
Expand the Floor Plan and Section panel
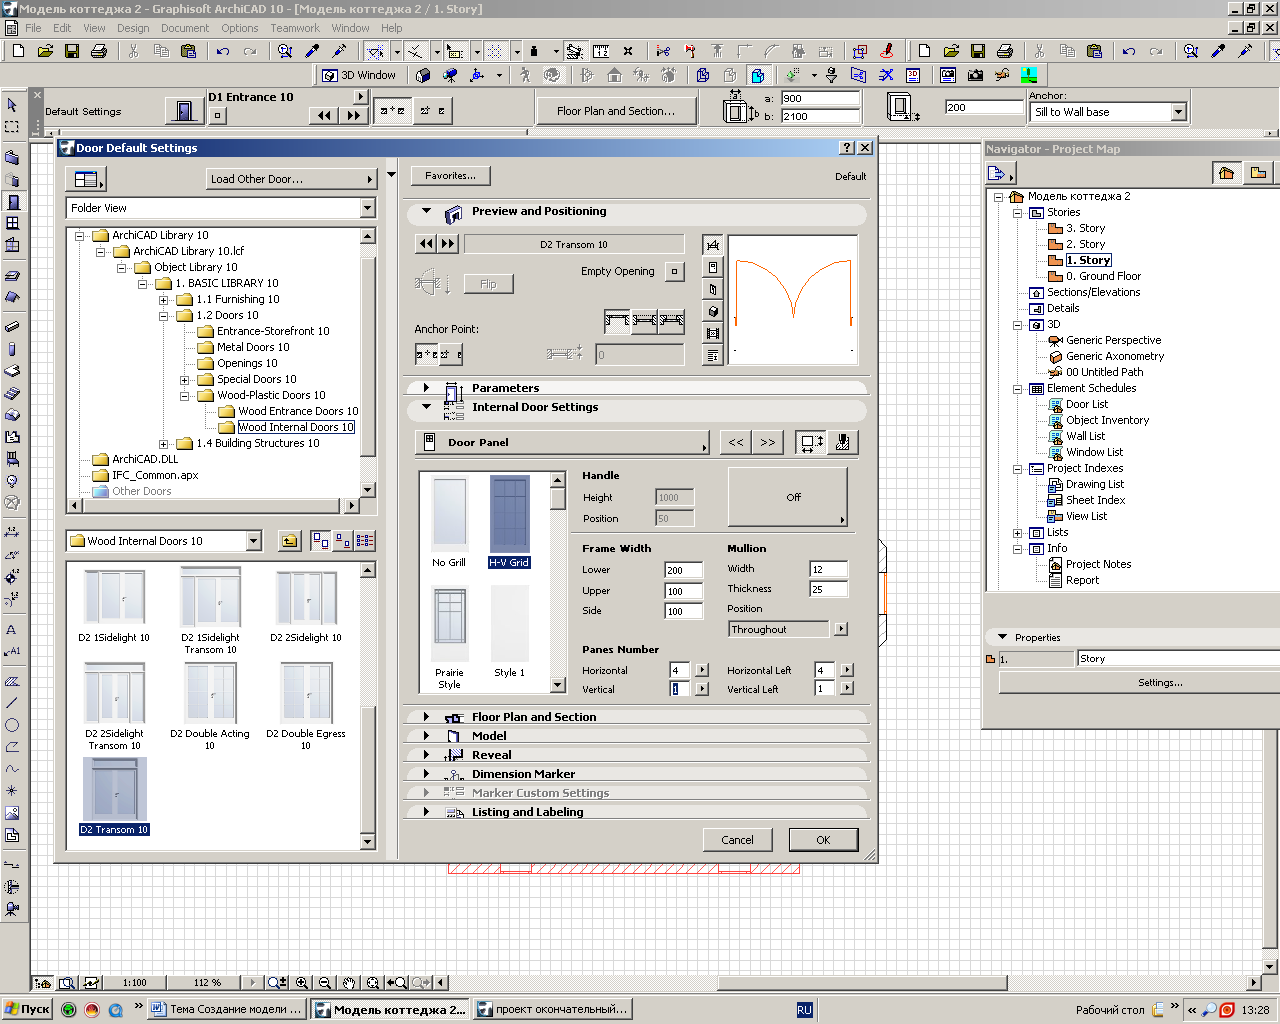coord(427,717)
